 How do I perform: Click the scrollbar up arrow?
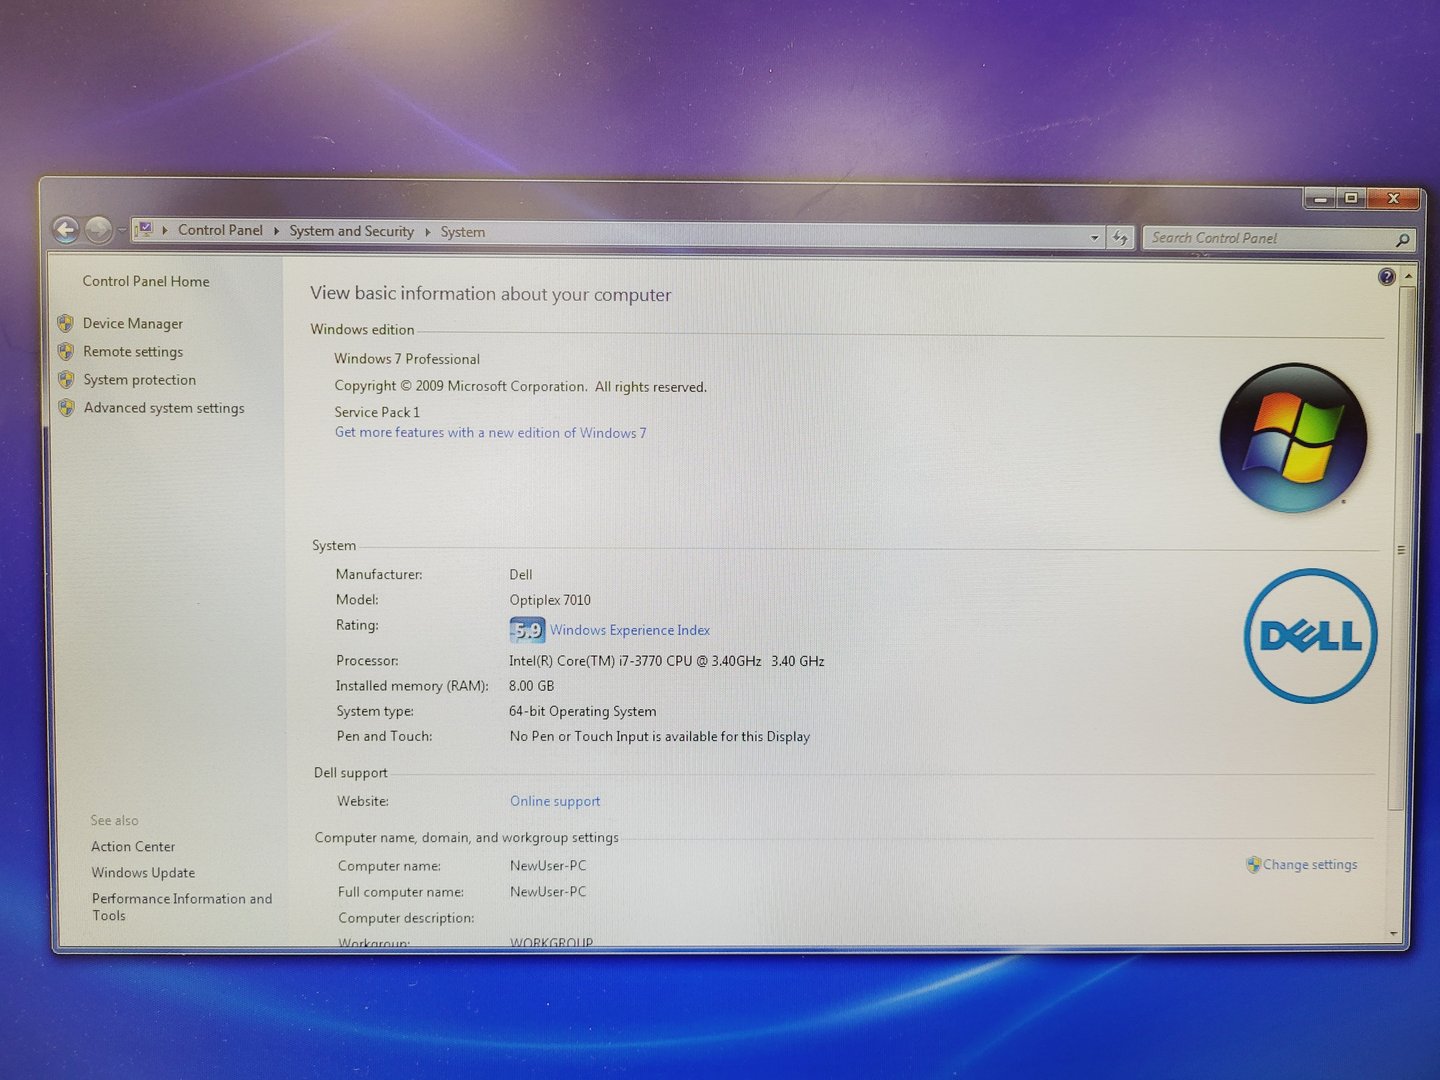pos(1408,275)
